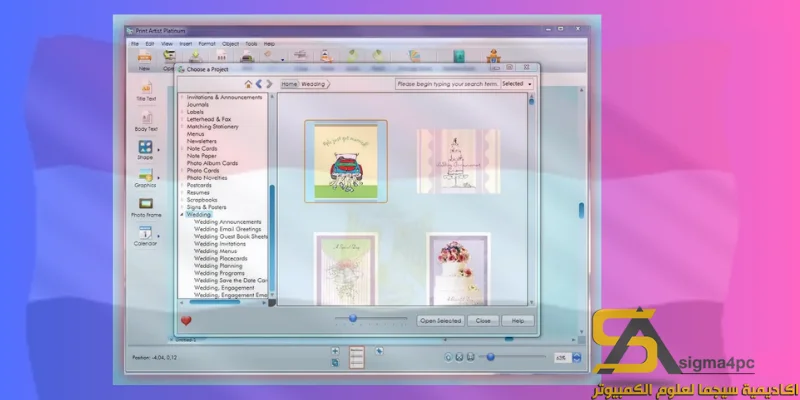Screen dimensions: 800x400
Task: Expand the Note Cards tree node
Action: click(x=182, y=148)
